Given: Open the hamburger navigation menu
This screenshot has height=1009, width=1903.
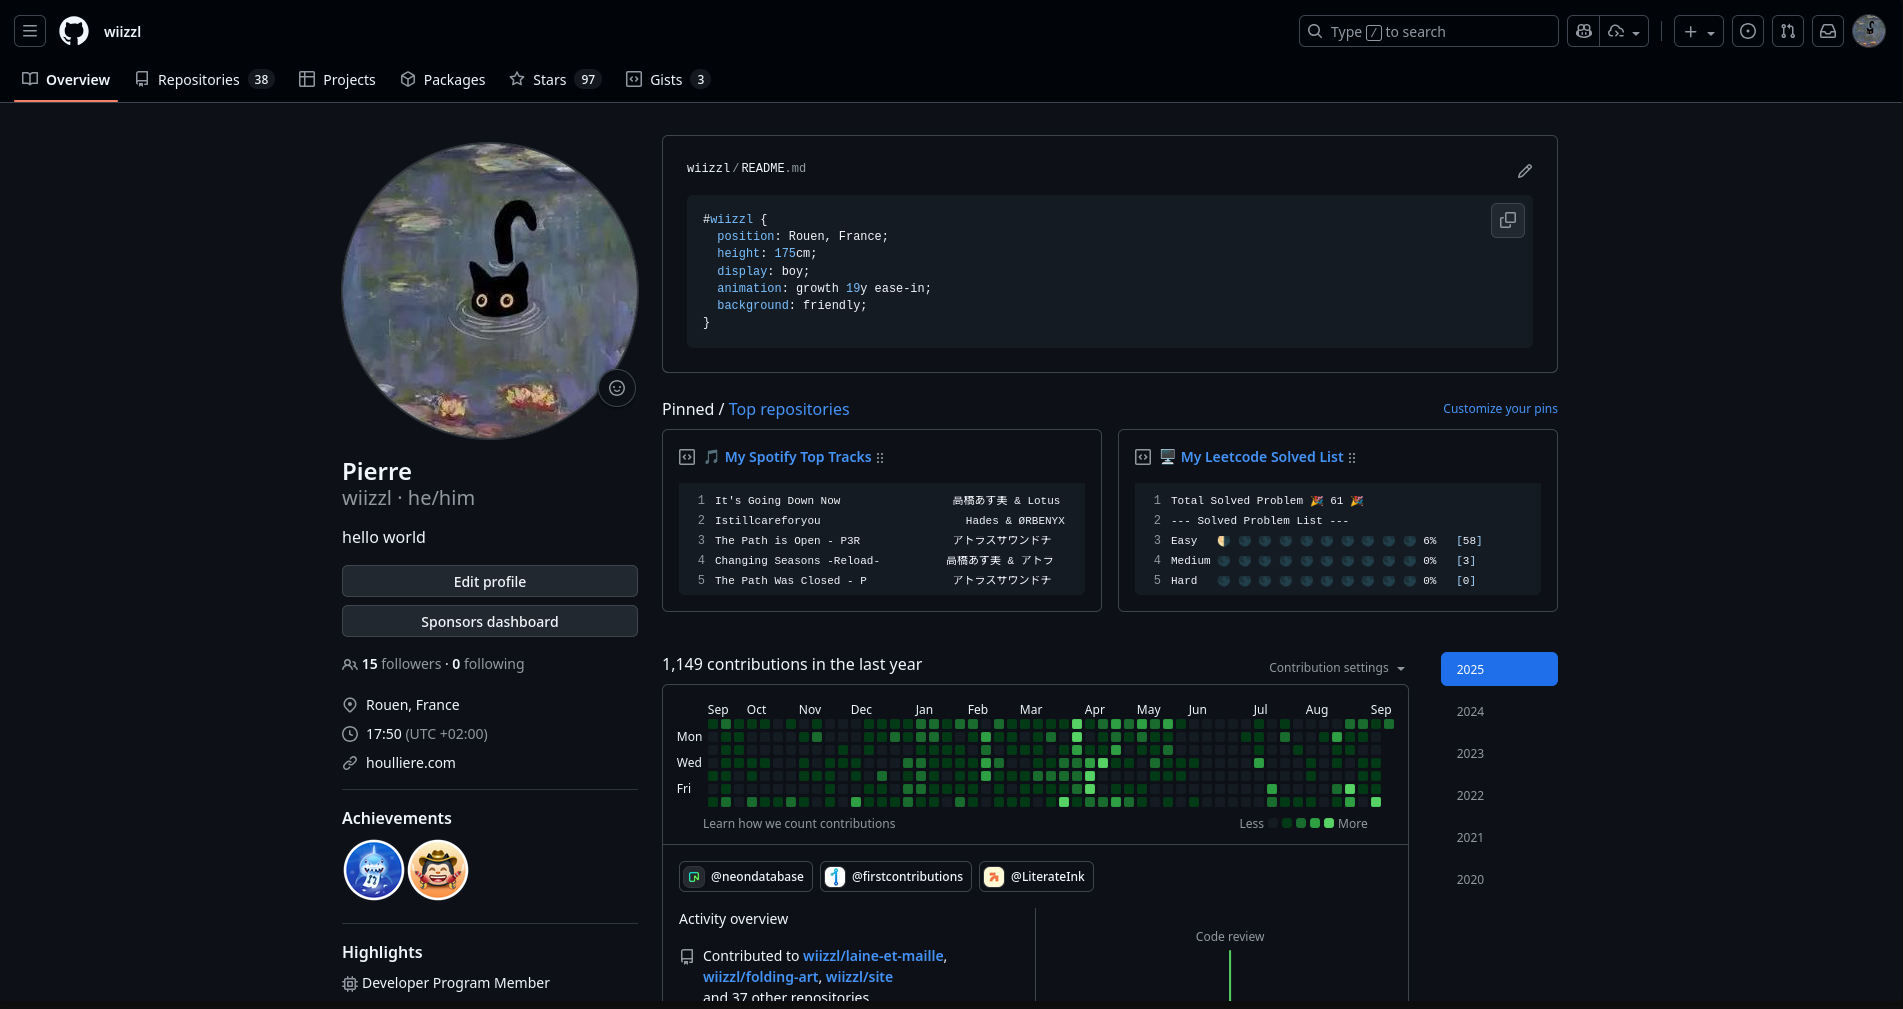Looking at the screenshot, I should coord(30,31).
